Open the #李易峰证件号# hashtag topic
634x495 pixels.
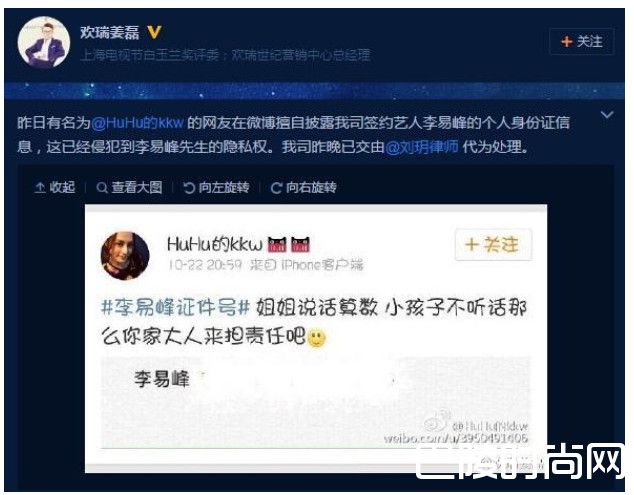175,308
